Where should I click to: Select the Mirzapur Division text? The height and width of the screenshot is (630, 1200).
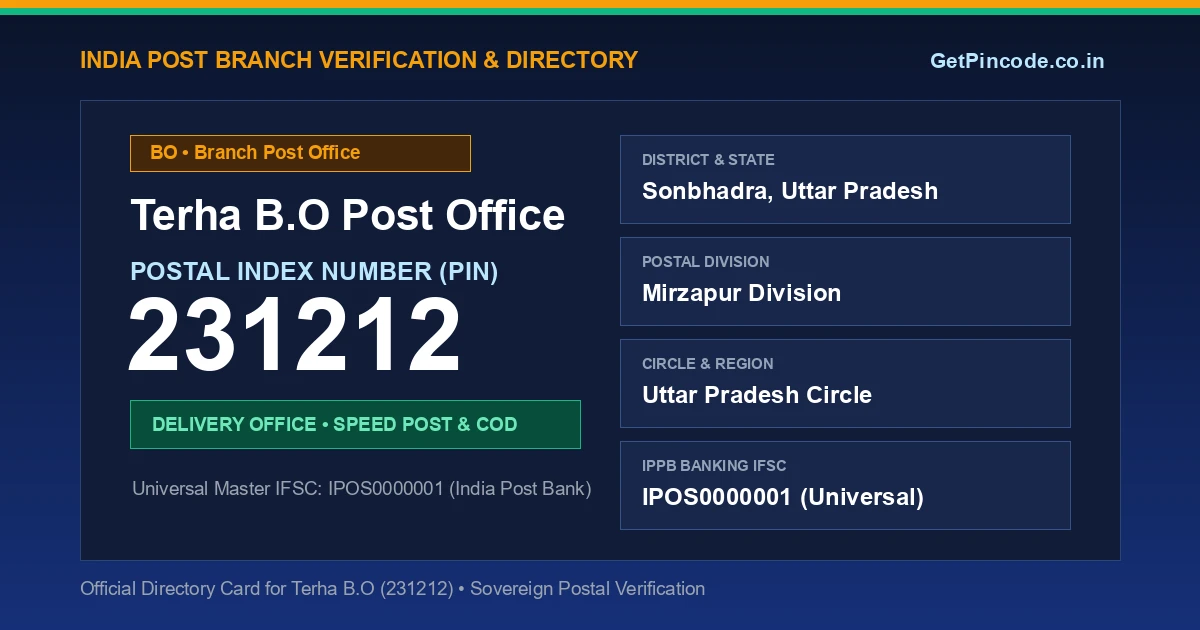[741, 293]
